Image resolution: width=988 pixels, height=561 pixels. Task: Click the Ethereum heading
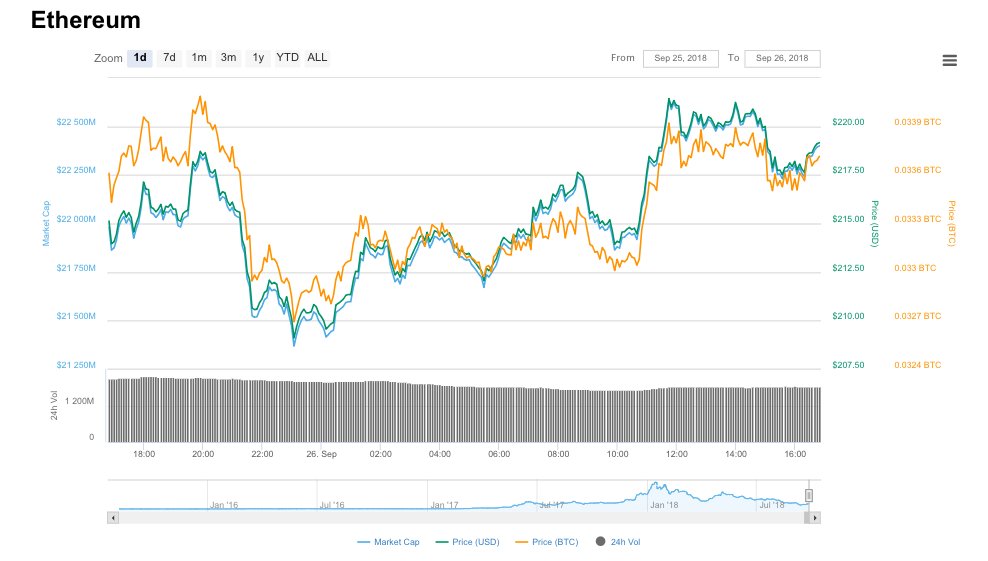point(86,20)
